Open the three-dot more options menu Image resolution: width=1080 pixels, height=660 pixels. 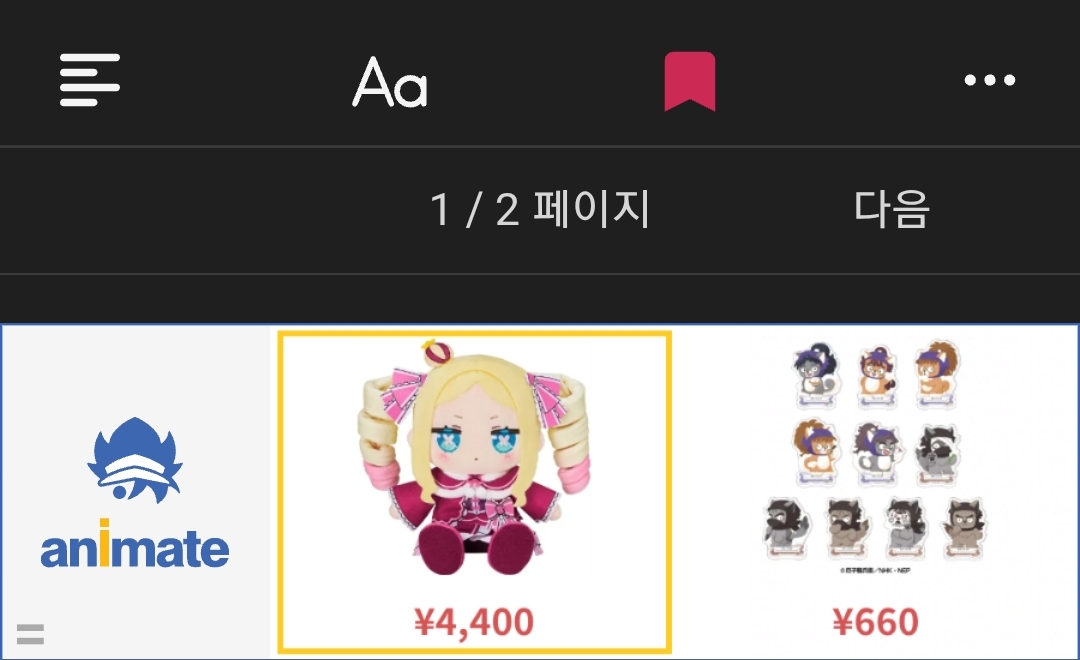coord(990,80)
